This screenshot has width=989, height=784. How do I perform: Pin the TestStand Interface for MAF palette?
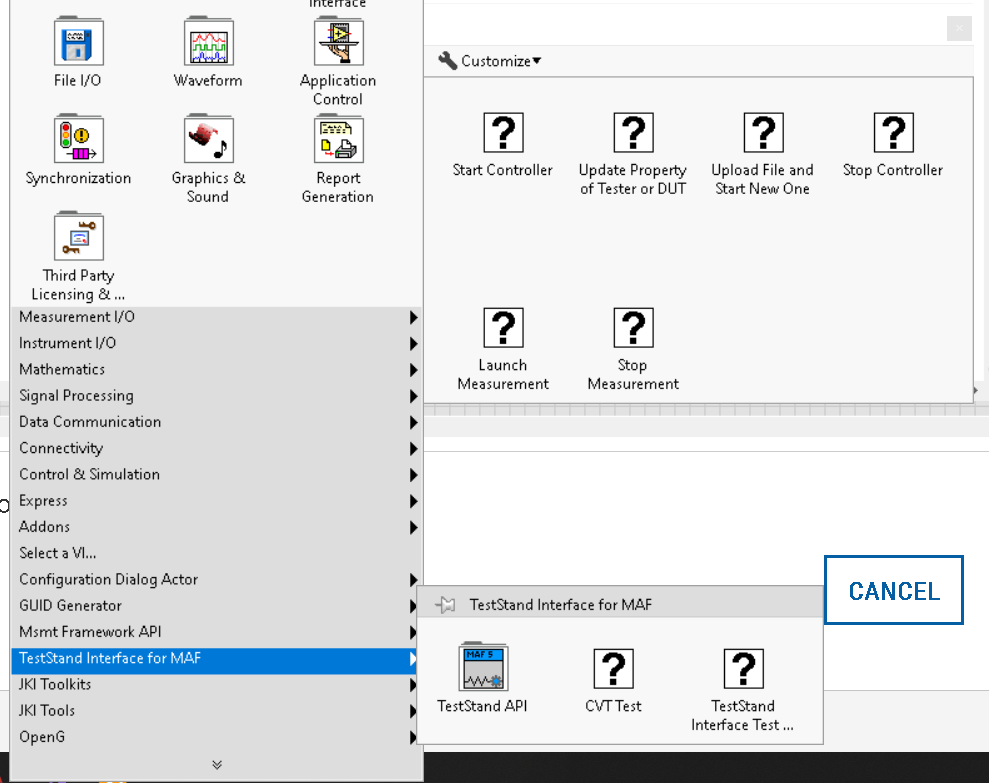coord(445,605)
